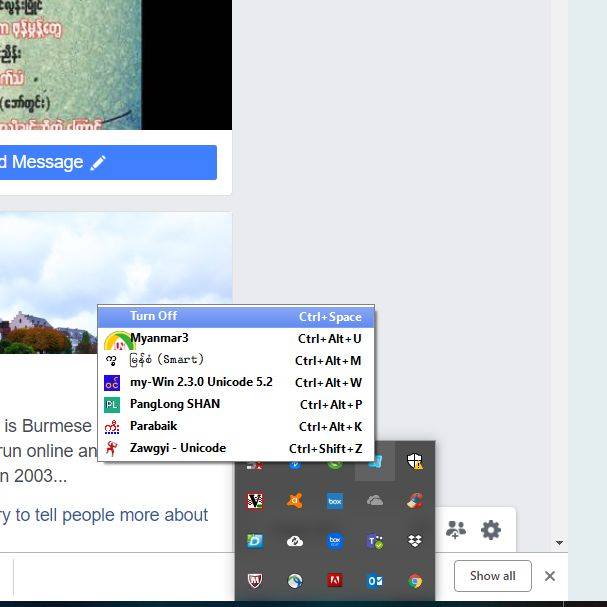
Task: Open Avast antivirus tray icon
Action: [x=295, y=501]
